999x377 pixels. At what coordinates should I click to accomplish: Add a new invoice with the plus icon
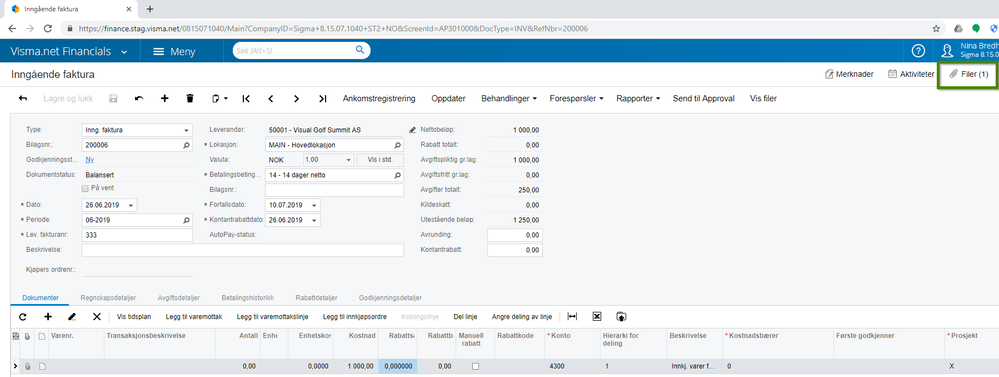pos(164,99)
